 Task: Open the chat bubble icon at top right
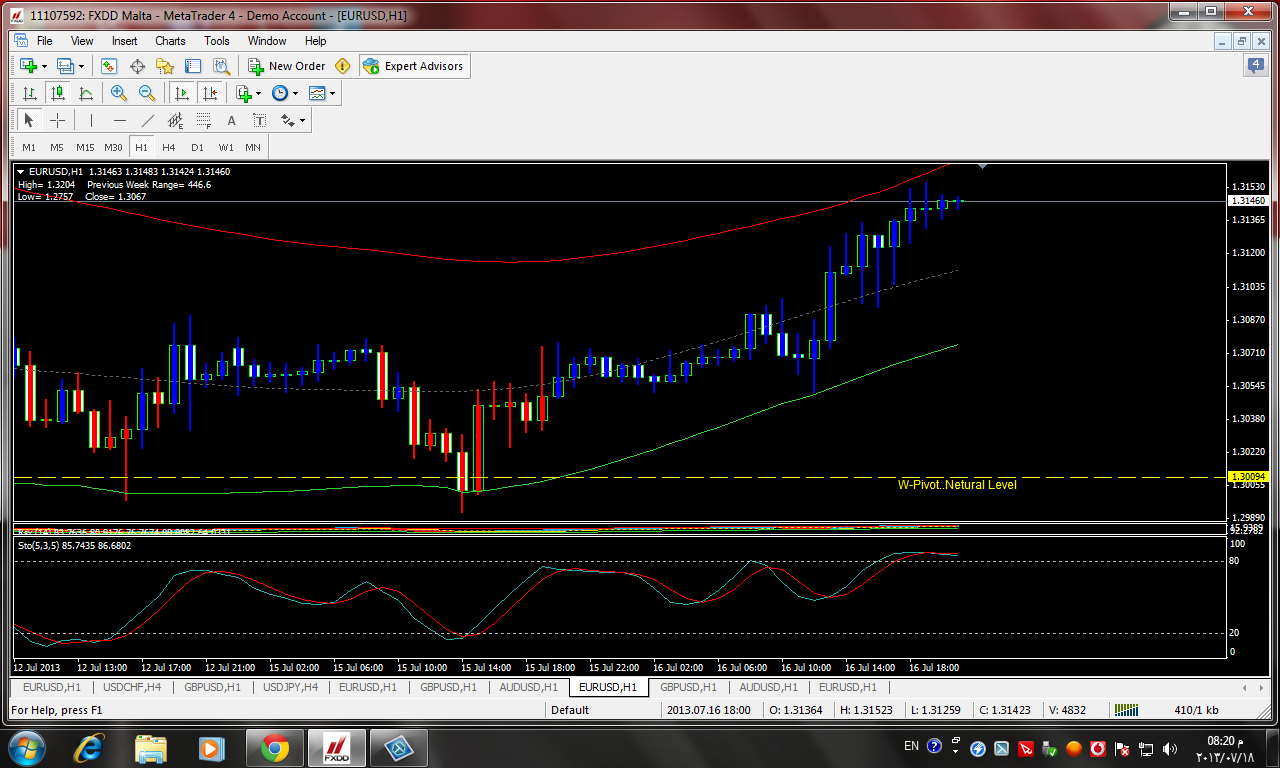pos(1255,66)
